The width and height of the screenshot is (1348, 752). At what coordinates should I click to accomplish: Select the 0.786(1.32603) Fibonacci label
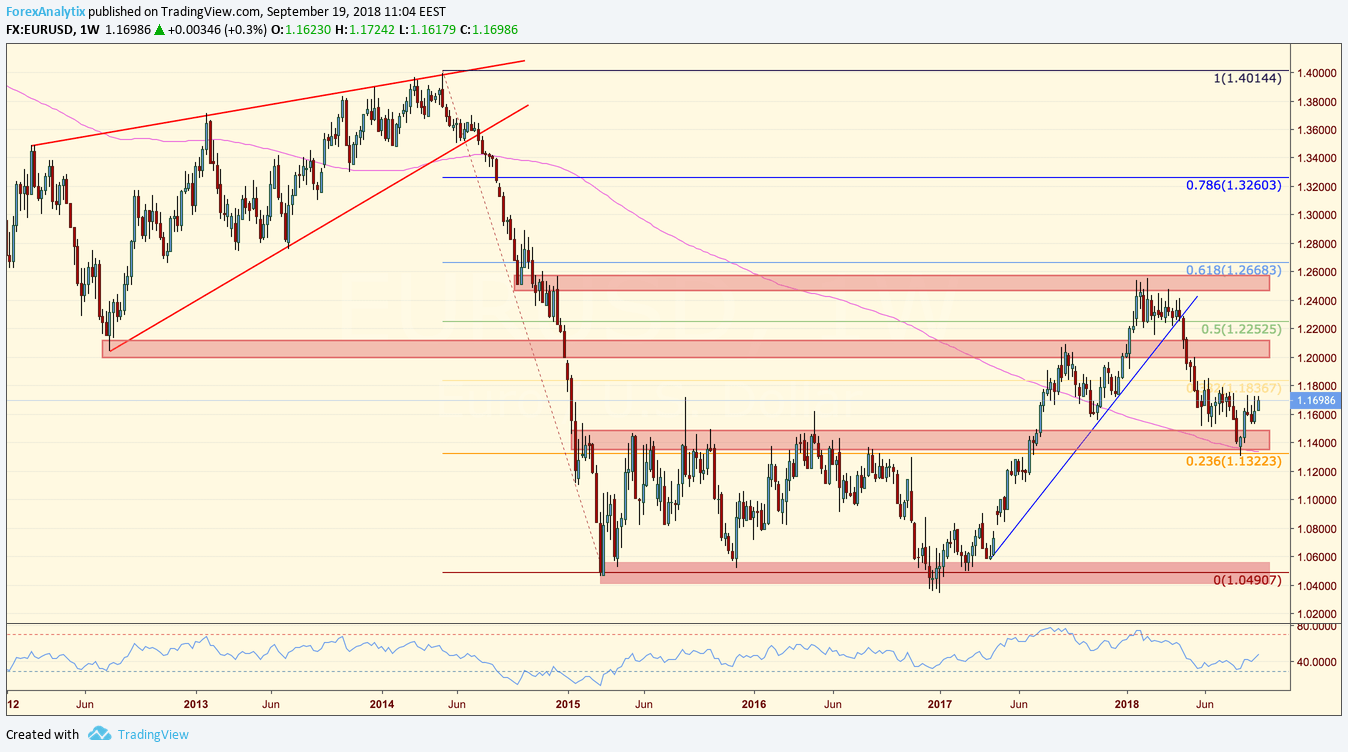(x=1234, y=185)
